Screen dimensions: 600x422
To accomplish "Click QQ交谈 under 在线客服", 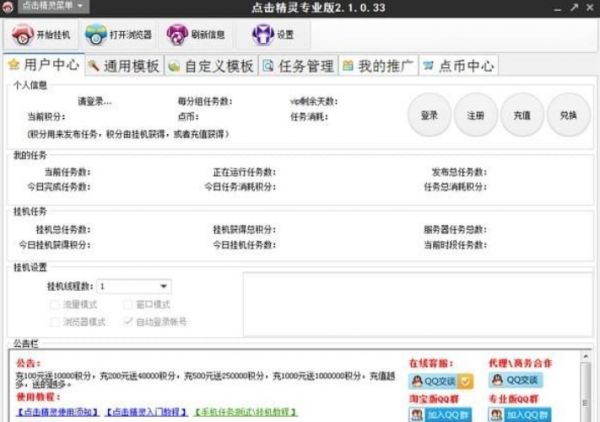I will [441, 381].
